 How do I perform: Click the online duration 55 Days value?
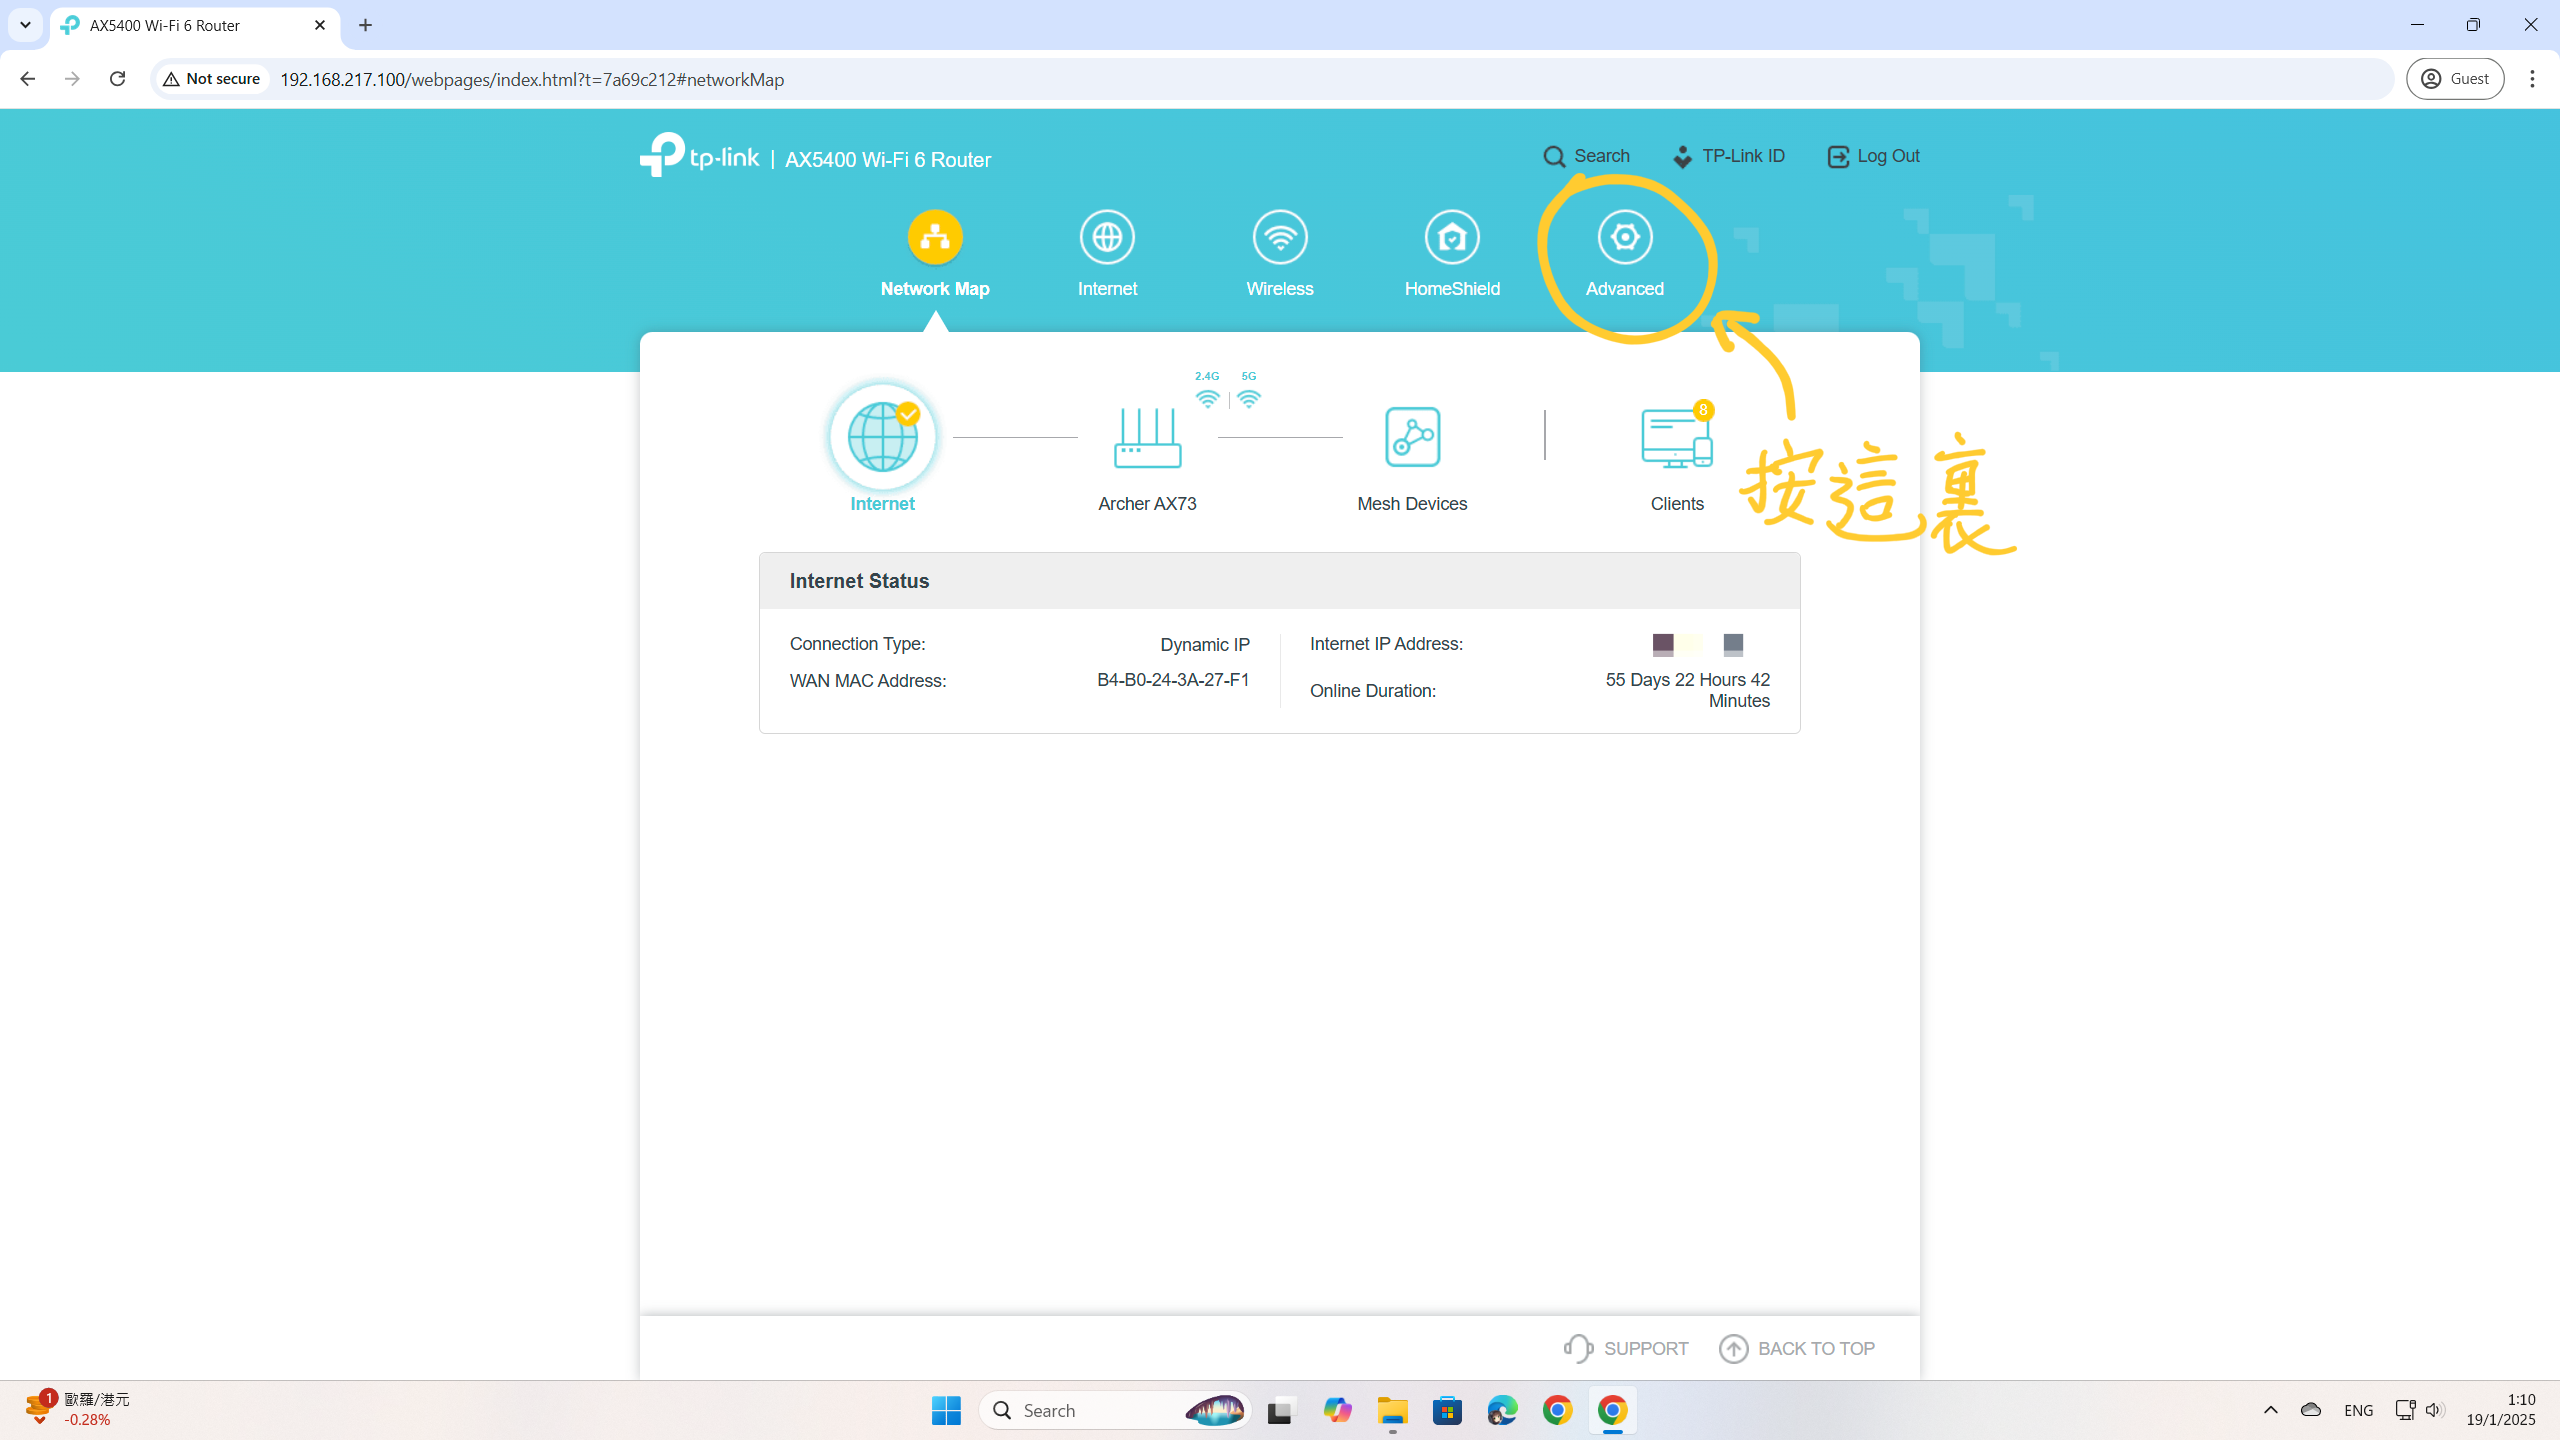click(1687, 690)
